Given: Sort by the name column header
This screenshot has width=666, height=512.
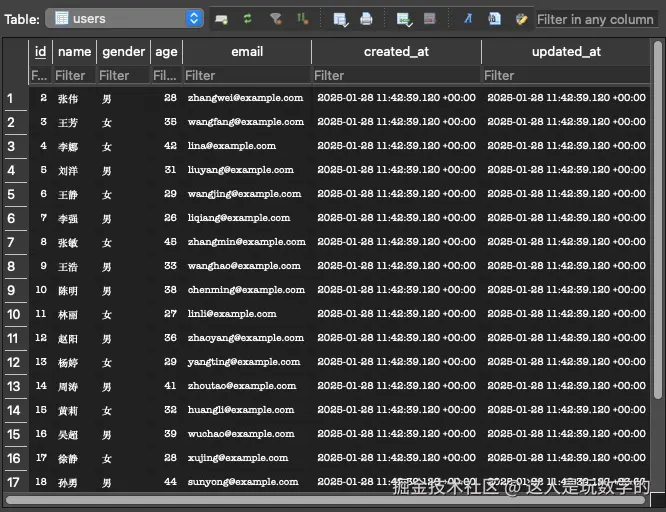Looking at the screenshot, I should pyautogui.click(x=74, y=52).
